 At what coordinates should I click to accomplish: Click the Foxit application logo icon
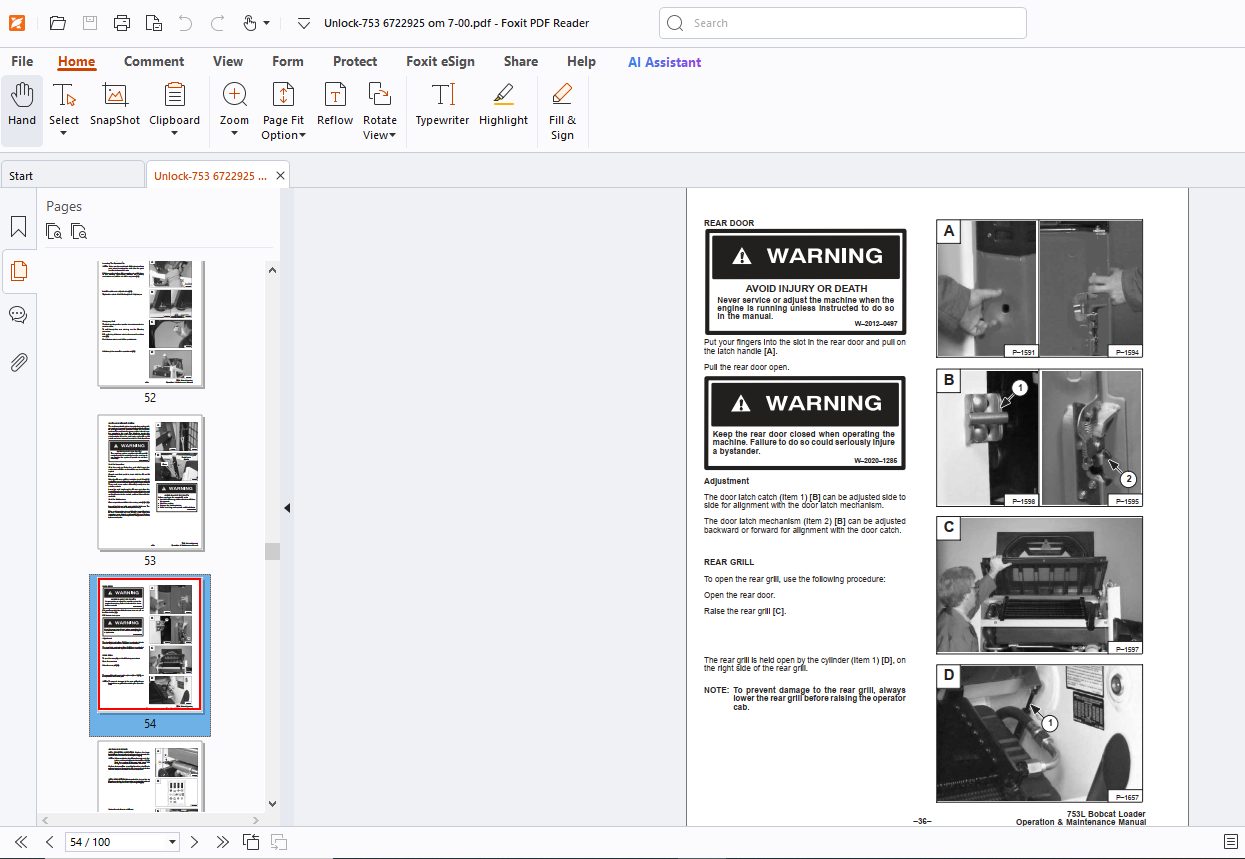pyautogui.click(x=17, y=23)
